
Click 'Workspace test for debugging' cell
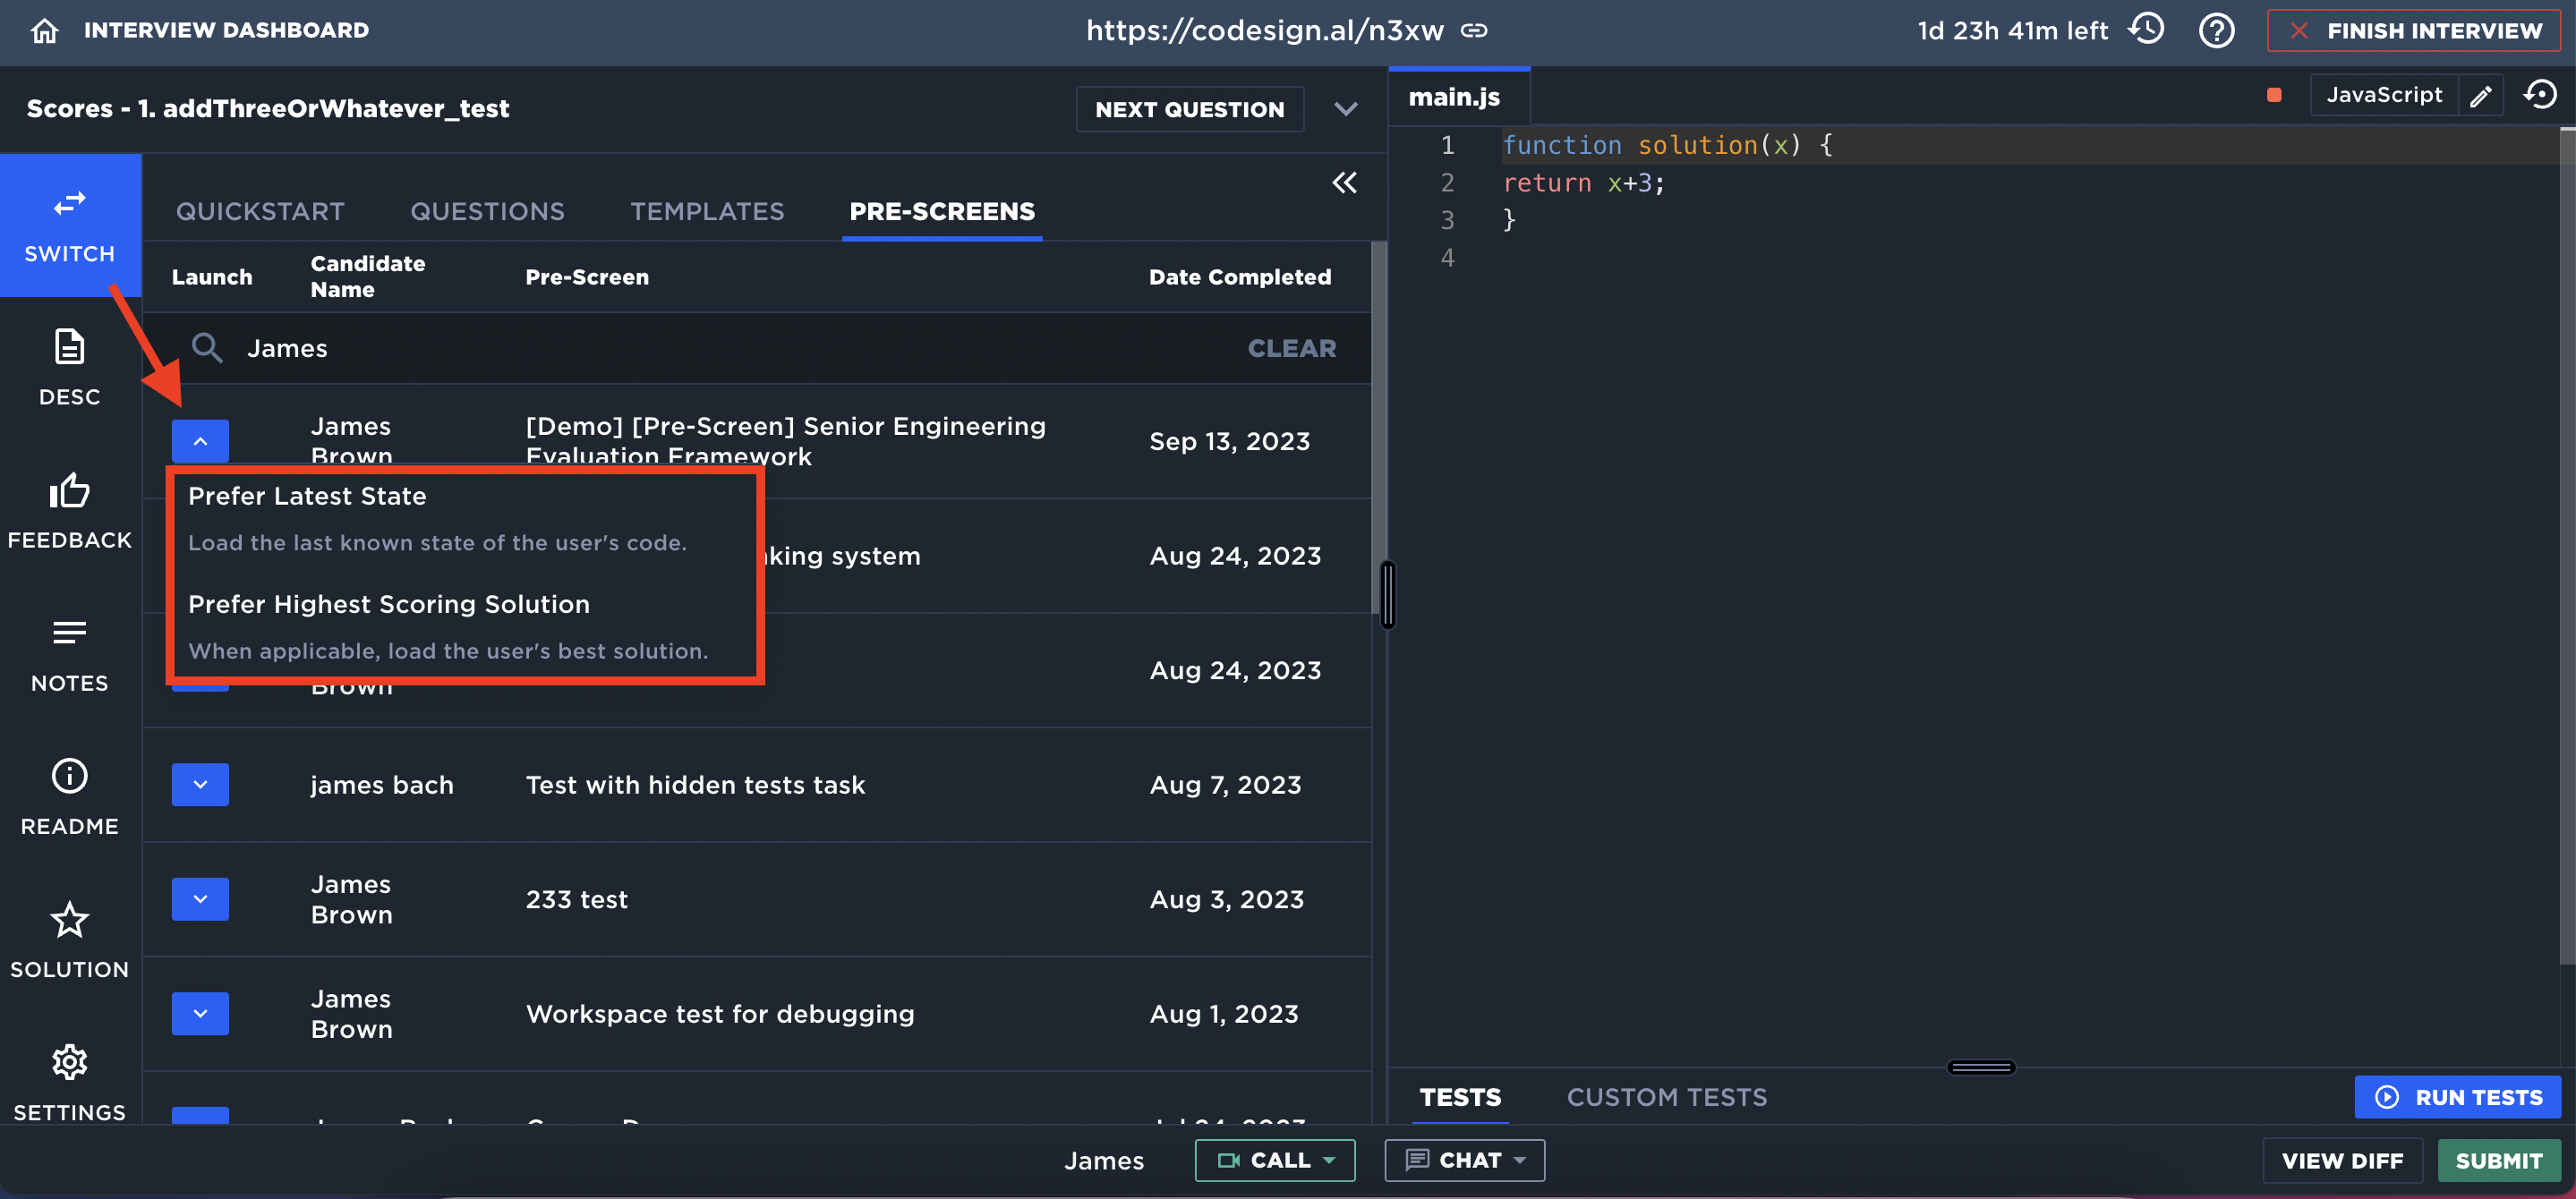click(x=720, y=1014)
